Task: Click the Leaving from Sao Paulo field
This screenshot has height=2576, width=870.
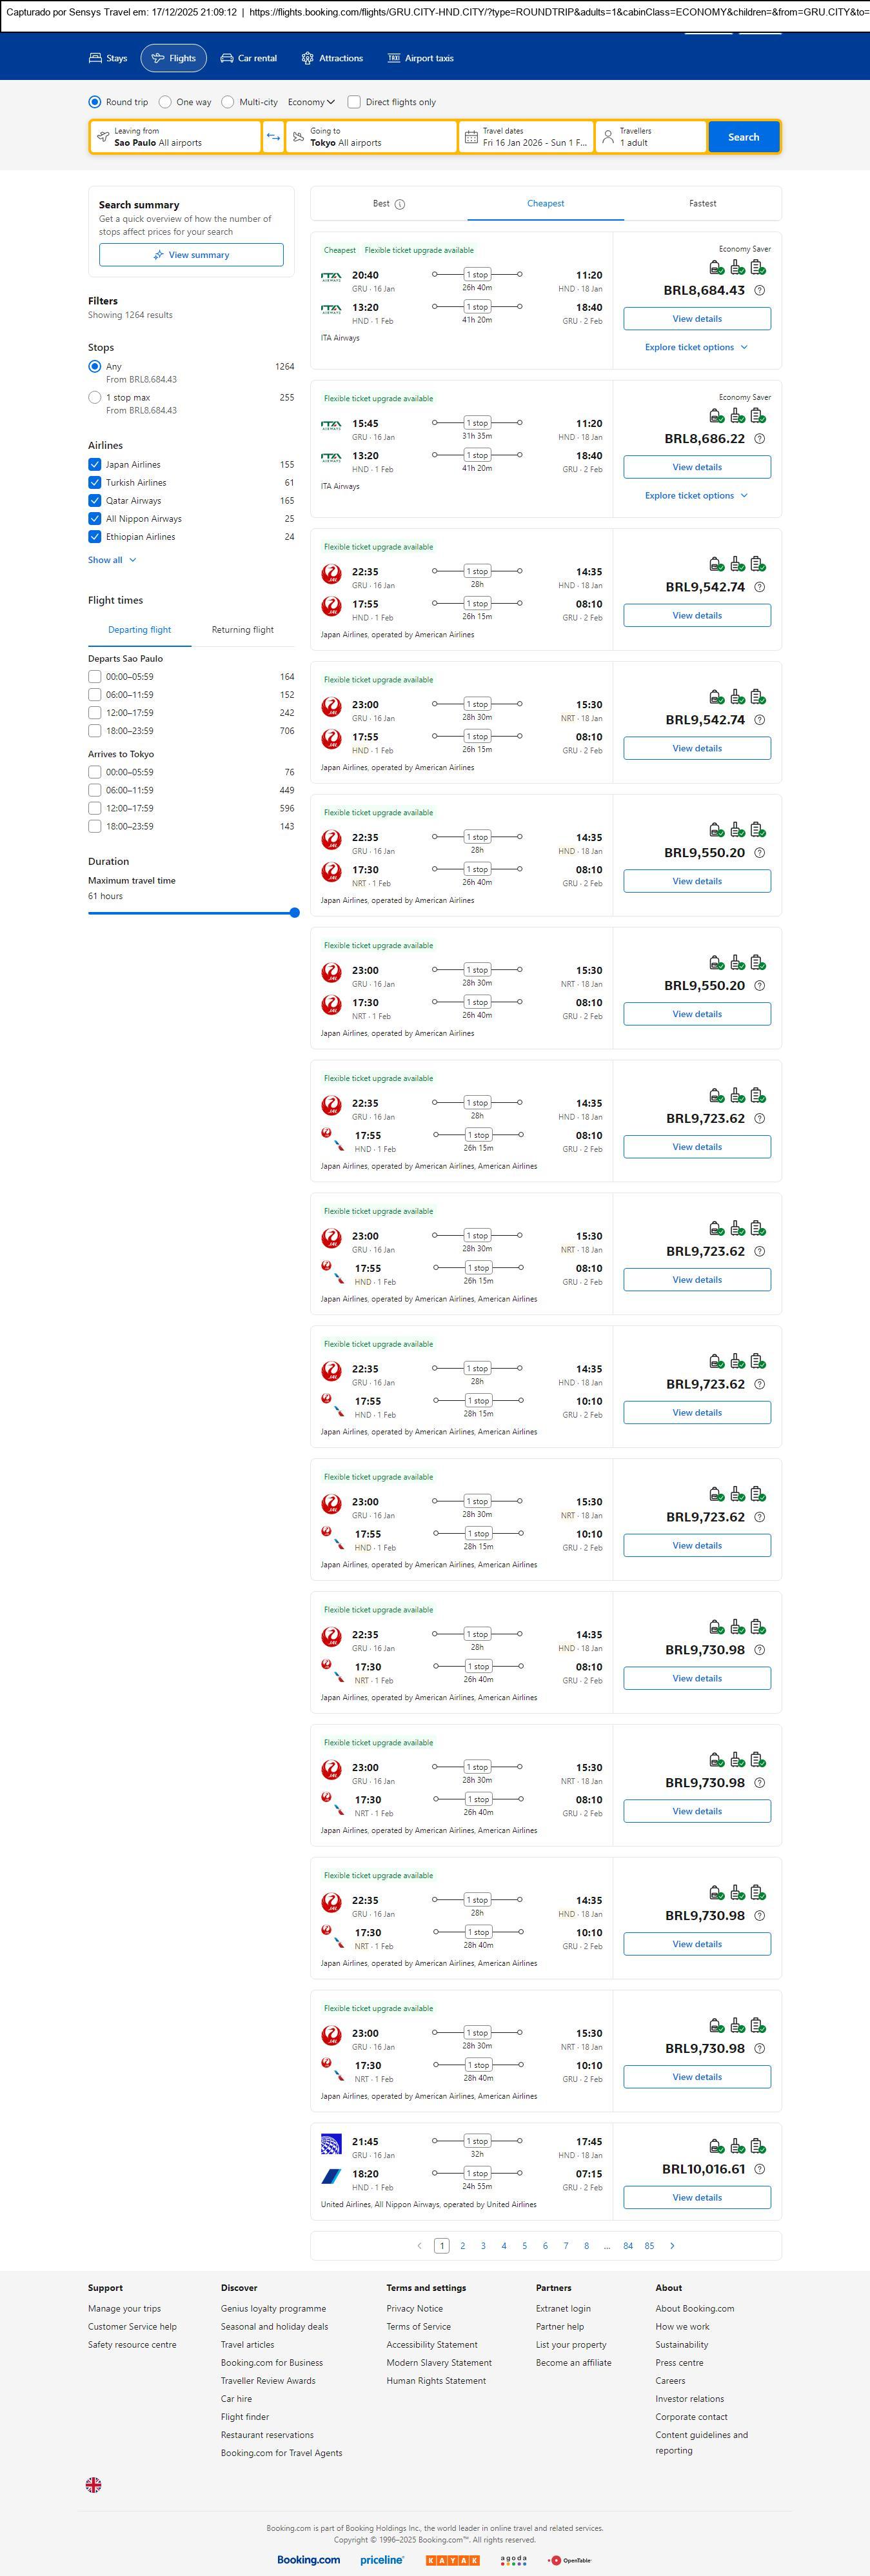Action: tap(175, 137)
